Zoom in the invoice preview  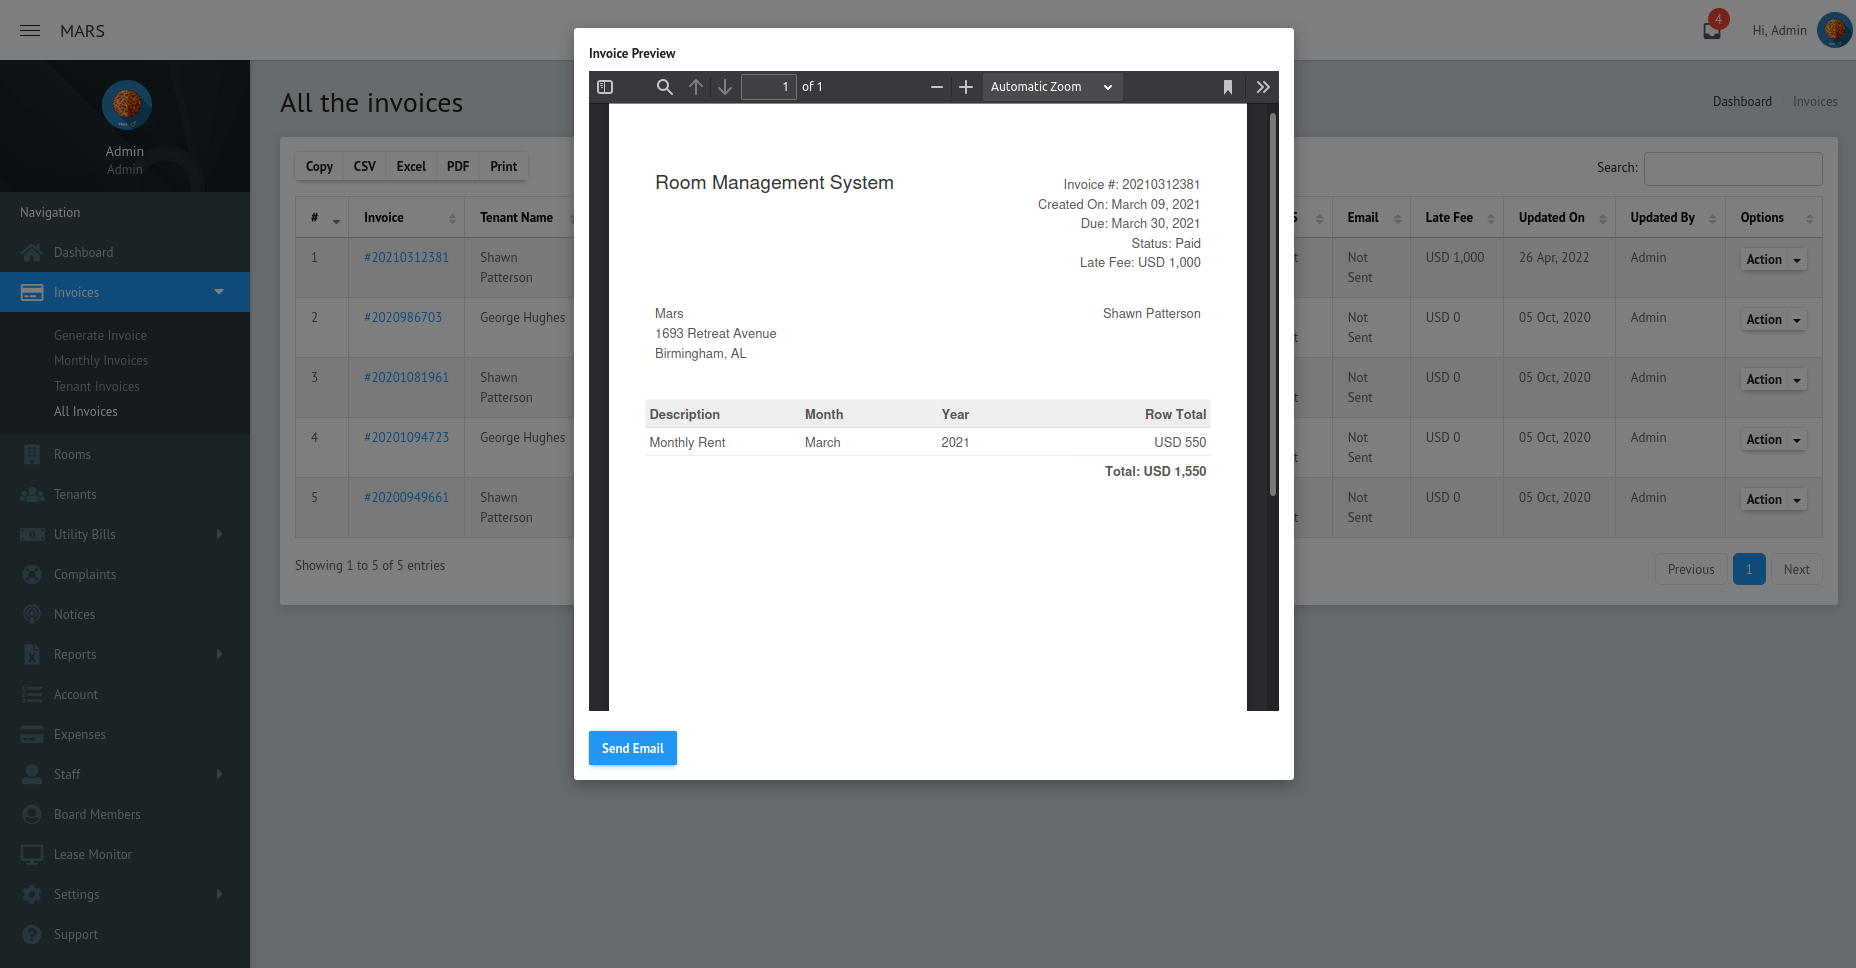click(x=965, y=87)
